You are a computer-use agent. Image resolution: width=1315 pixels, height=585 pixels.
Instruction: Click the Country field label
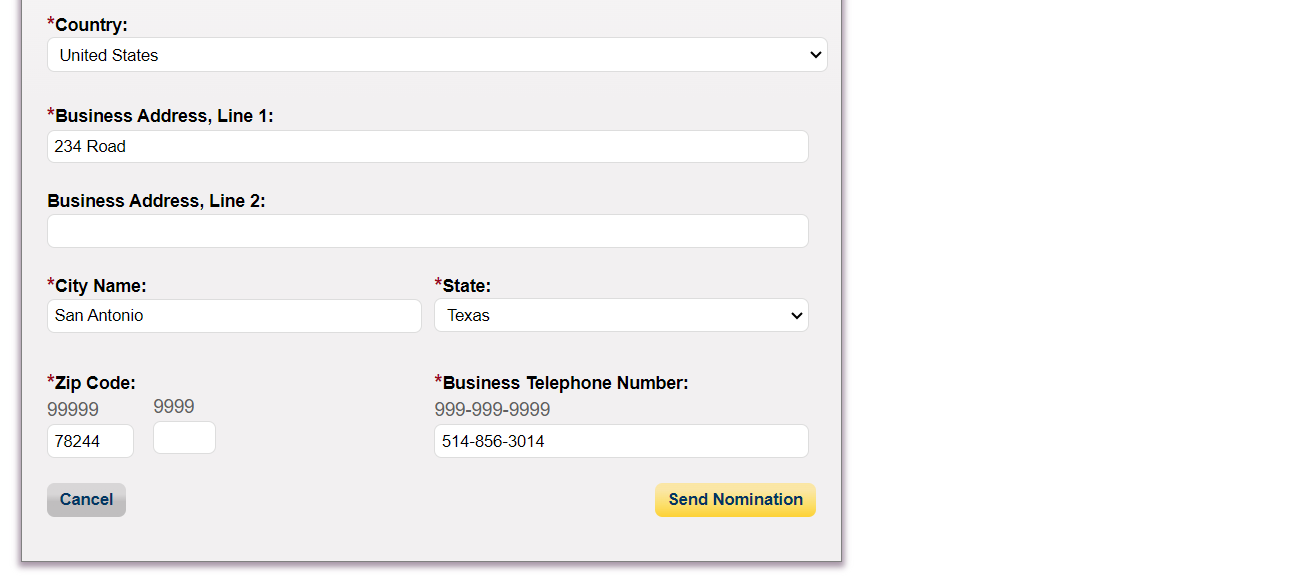pos(91,25)
